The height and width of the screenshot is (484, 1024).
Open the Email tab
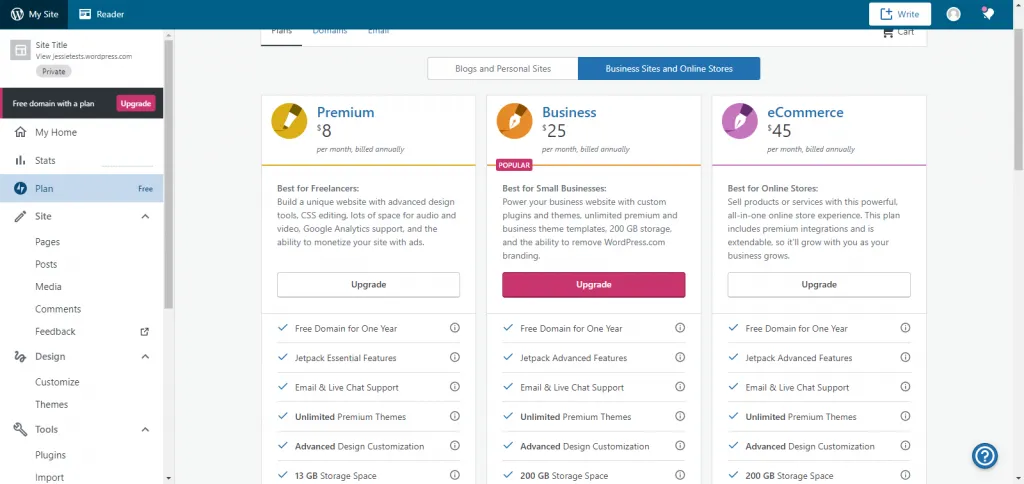pos(378,32)
